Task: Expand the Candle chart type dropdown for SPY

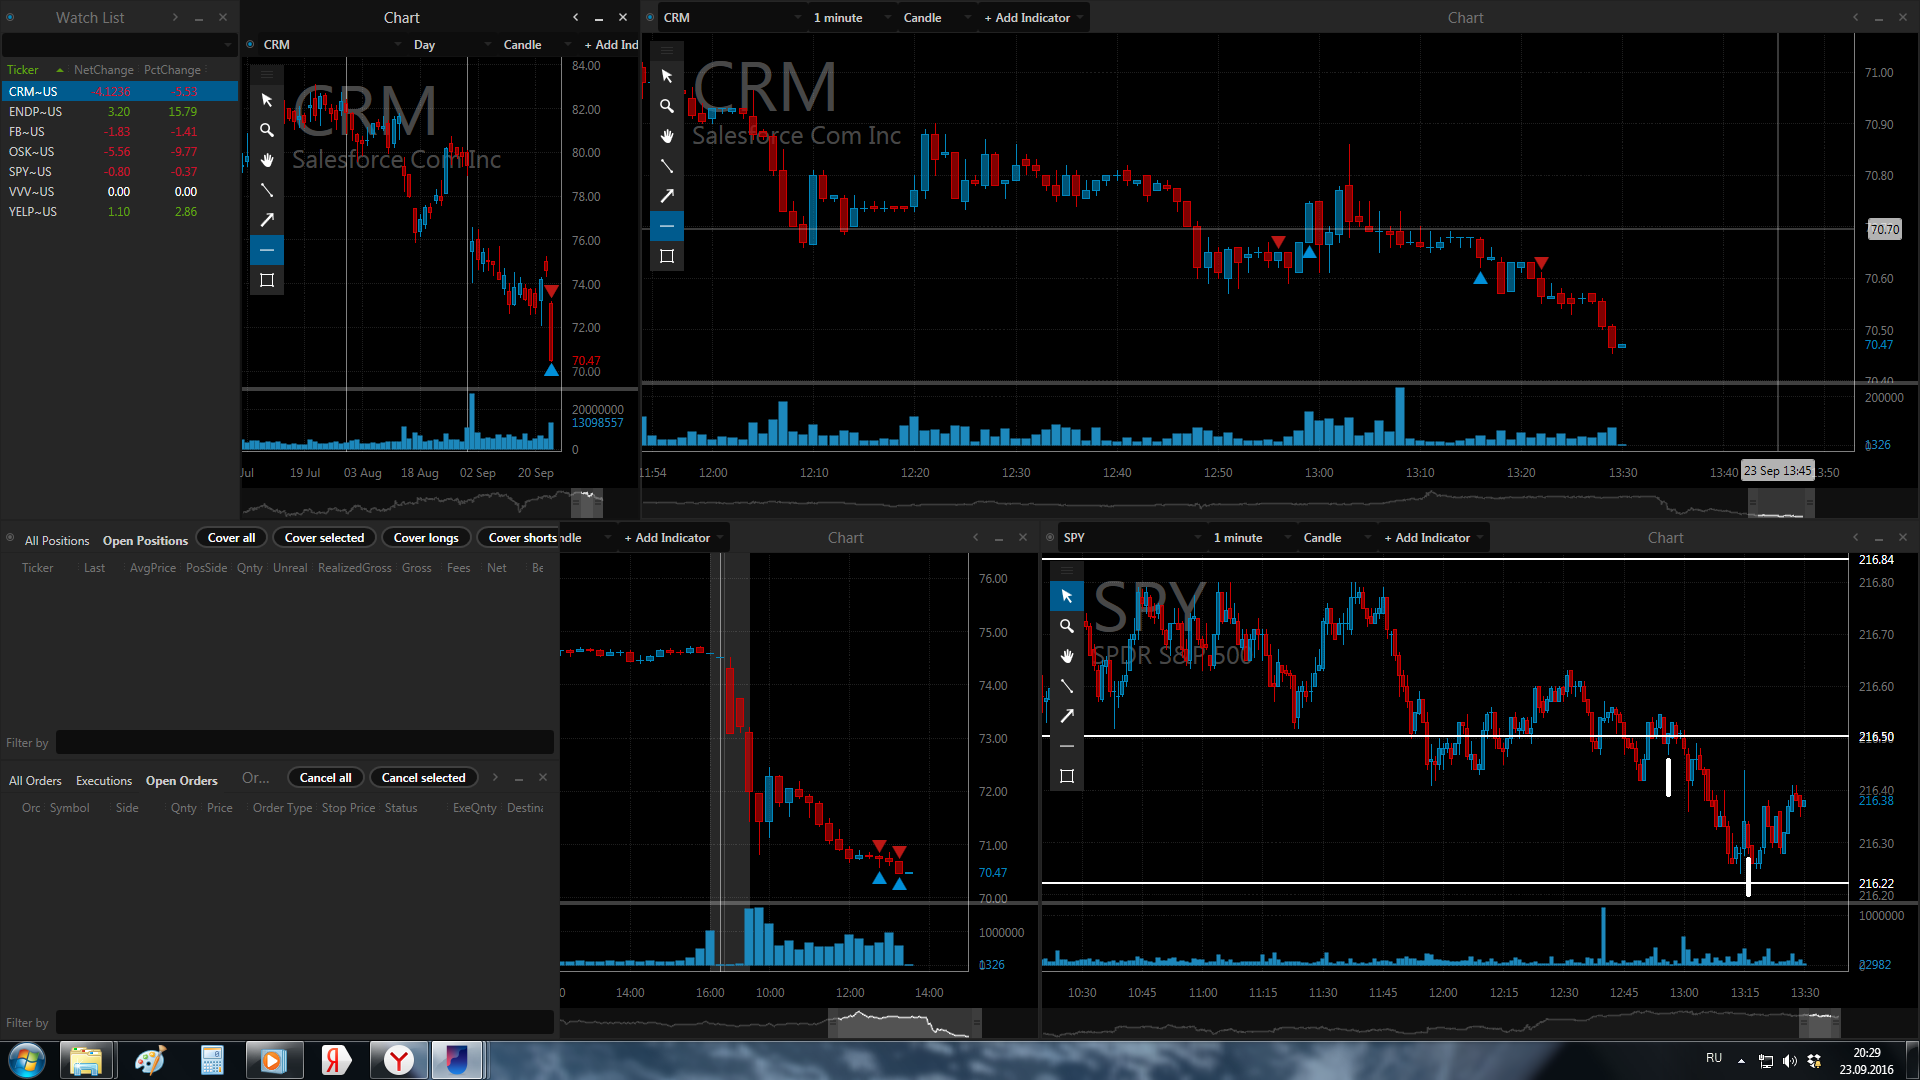Action: tap(1337, 538)
